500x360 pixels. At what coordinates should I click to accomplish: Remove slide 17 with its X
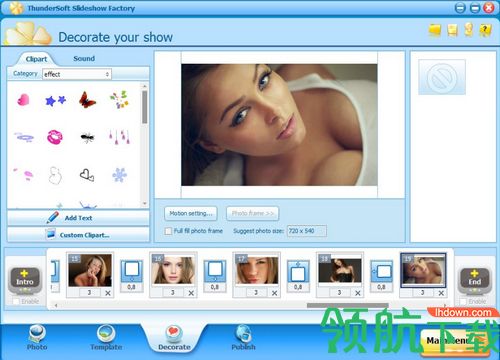[x=274, y=293]
